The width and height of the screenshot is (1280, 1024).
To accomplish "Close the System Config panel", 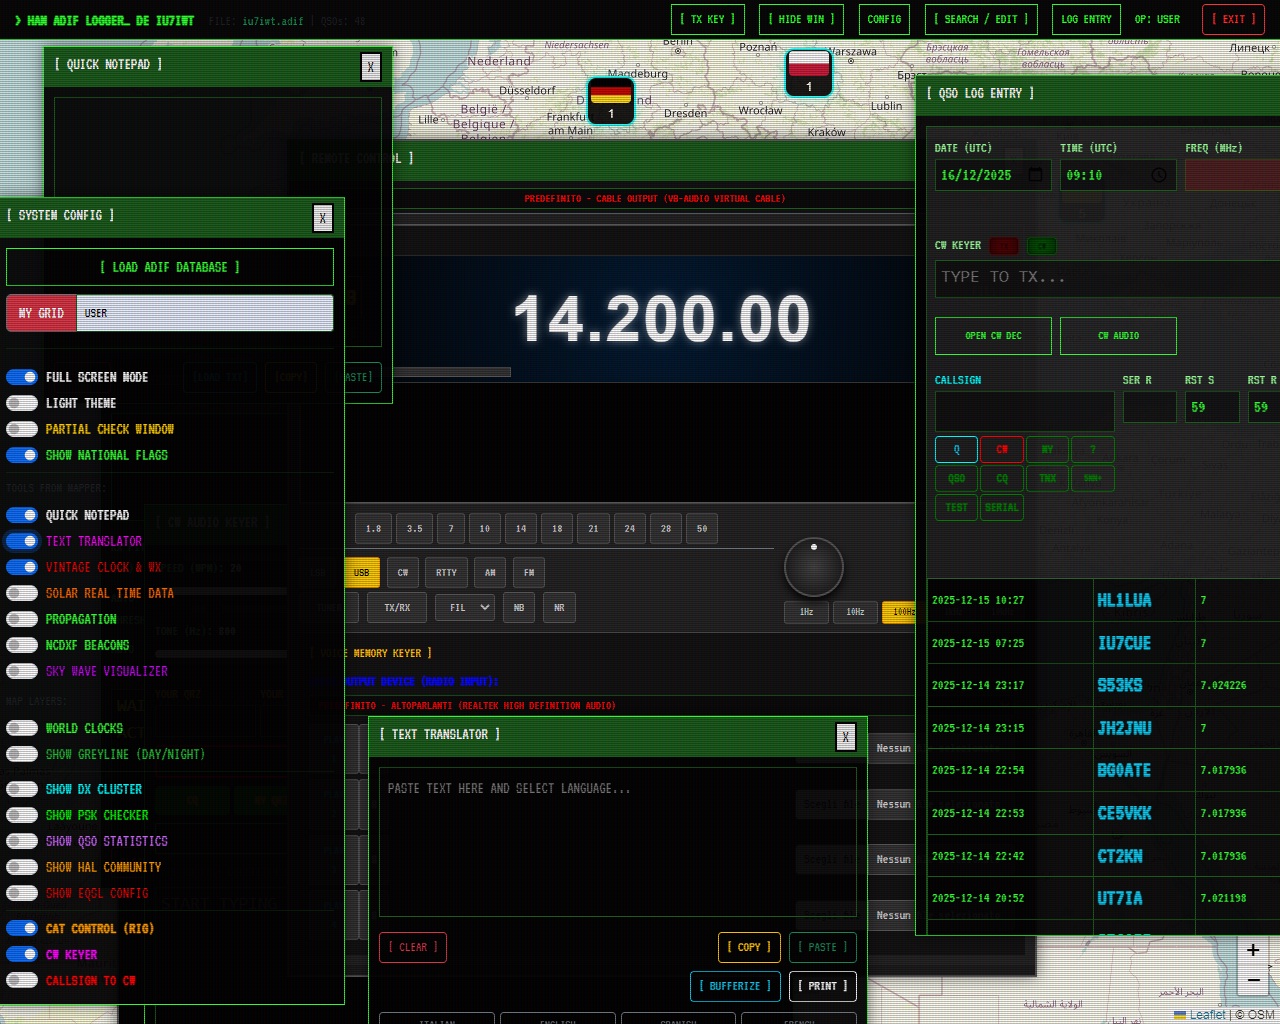I will (322, 218).
